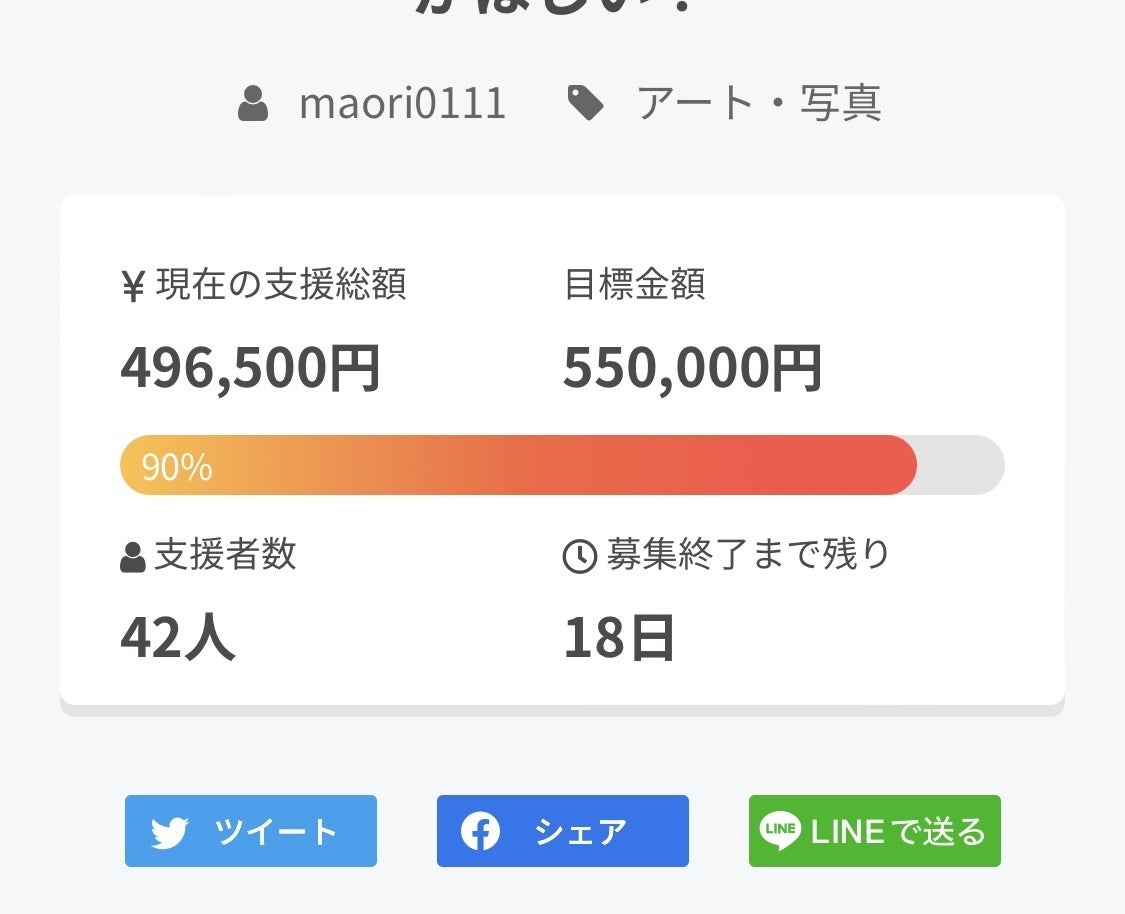Click the Facebook logo icon
This screenshot has height=914, width=1125.
point(480,831)
